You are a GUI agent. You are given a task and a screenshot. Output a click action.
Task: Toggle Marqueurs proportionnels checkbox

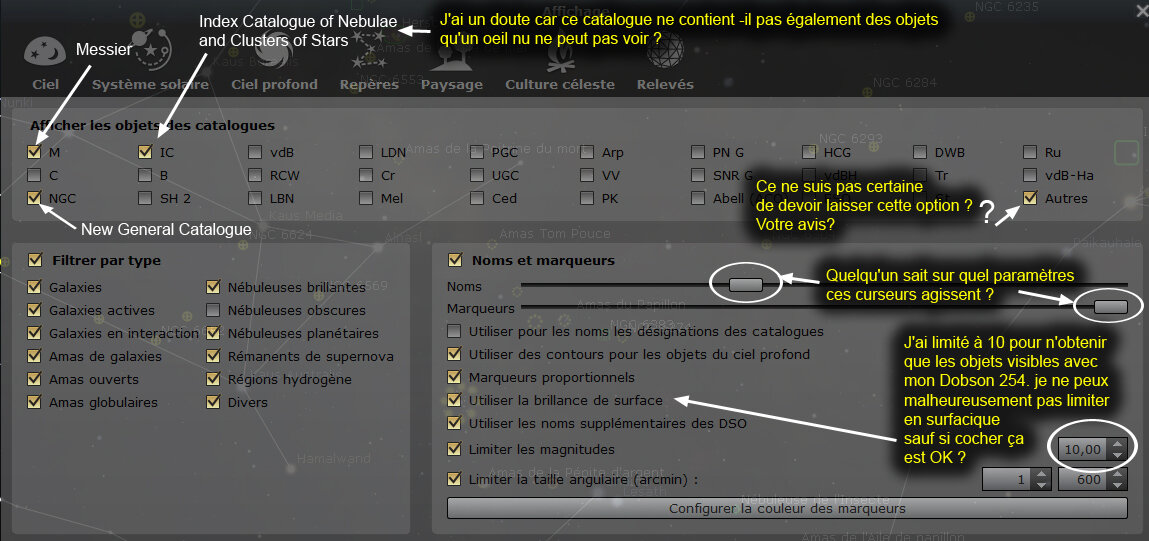pyautogui.click(x=454, y=377)
